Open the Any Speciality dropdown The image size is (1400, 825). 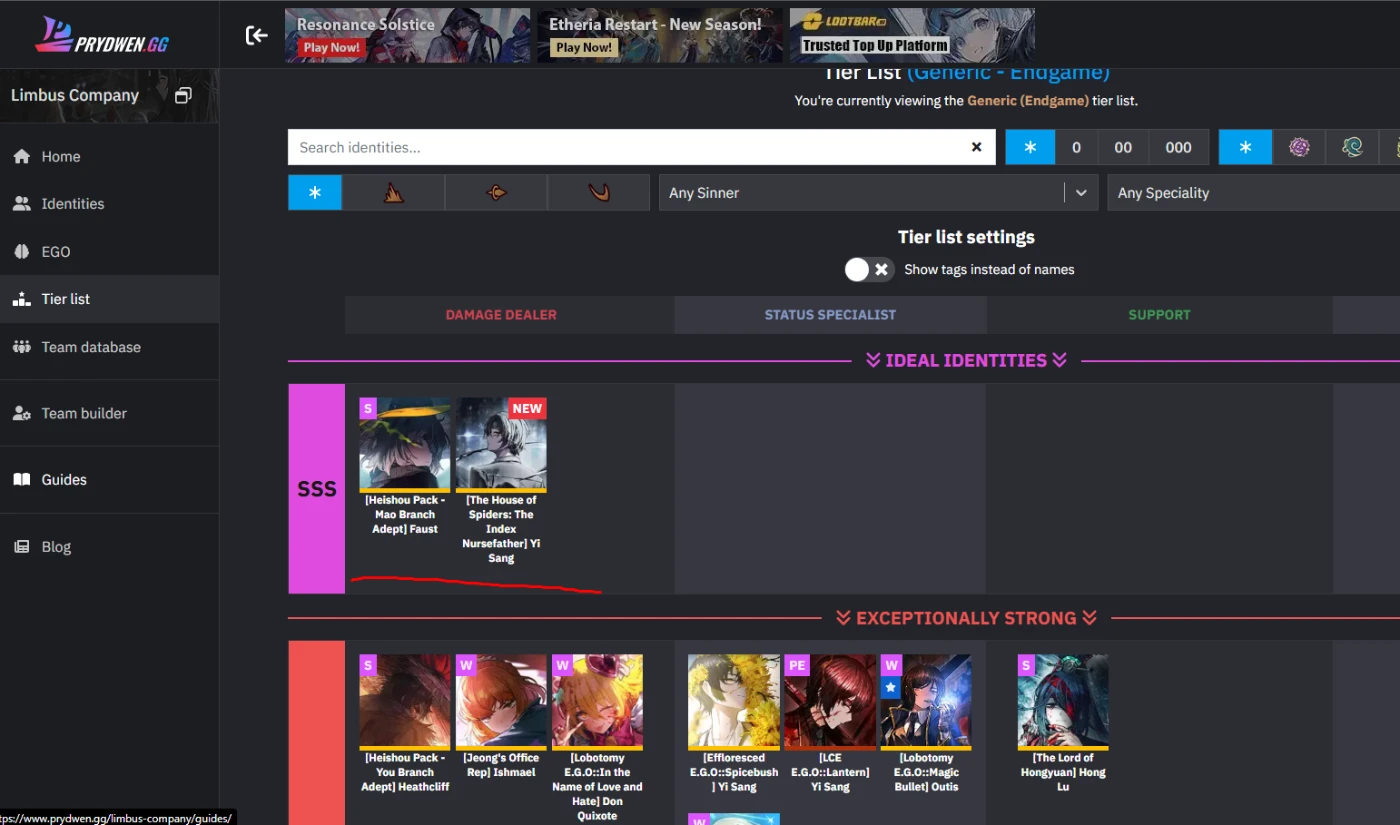point(1250,193)
